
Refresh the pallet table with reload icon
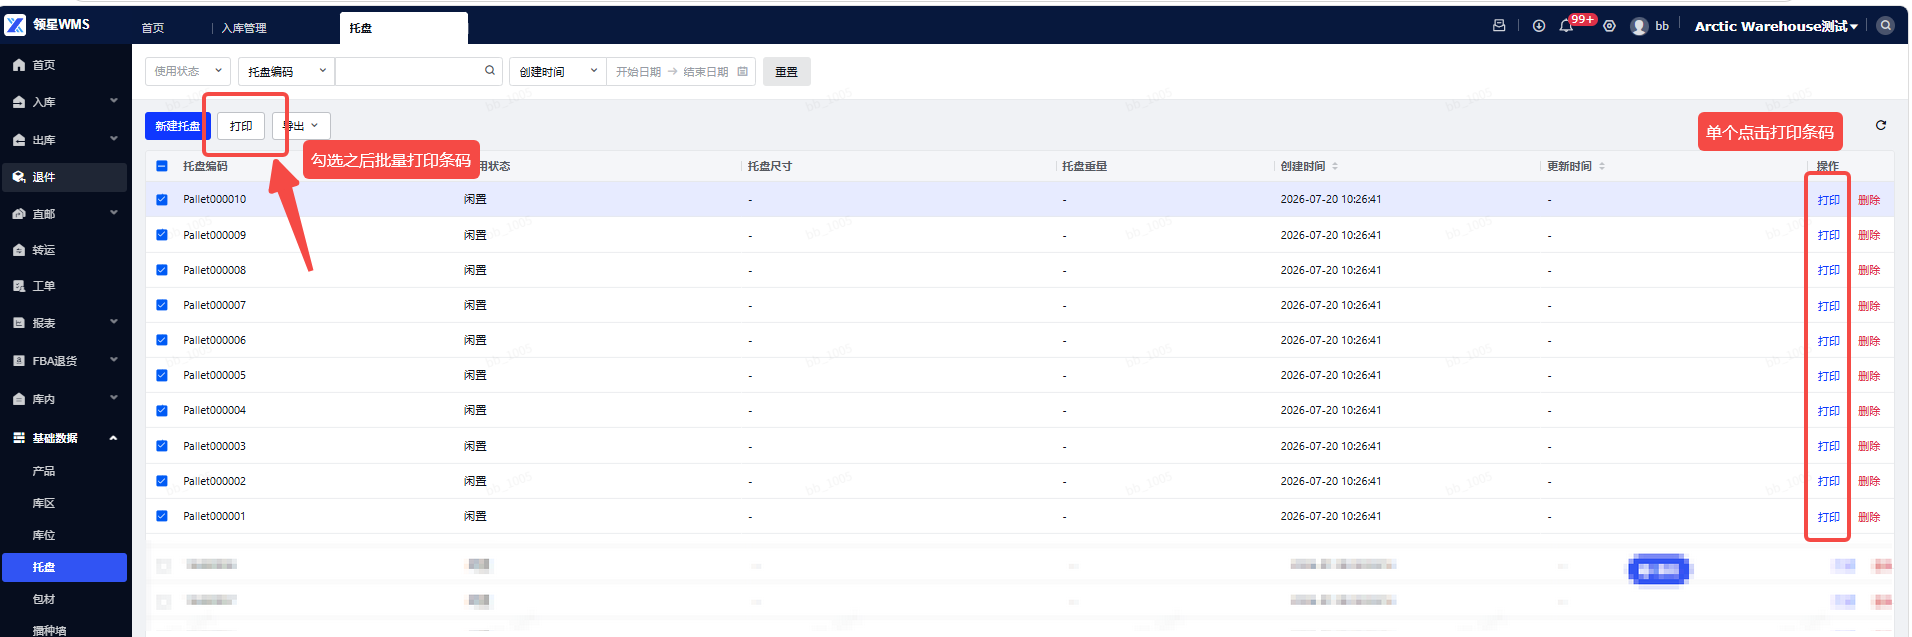click(1881, 125)
